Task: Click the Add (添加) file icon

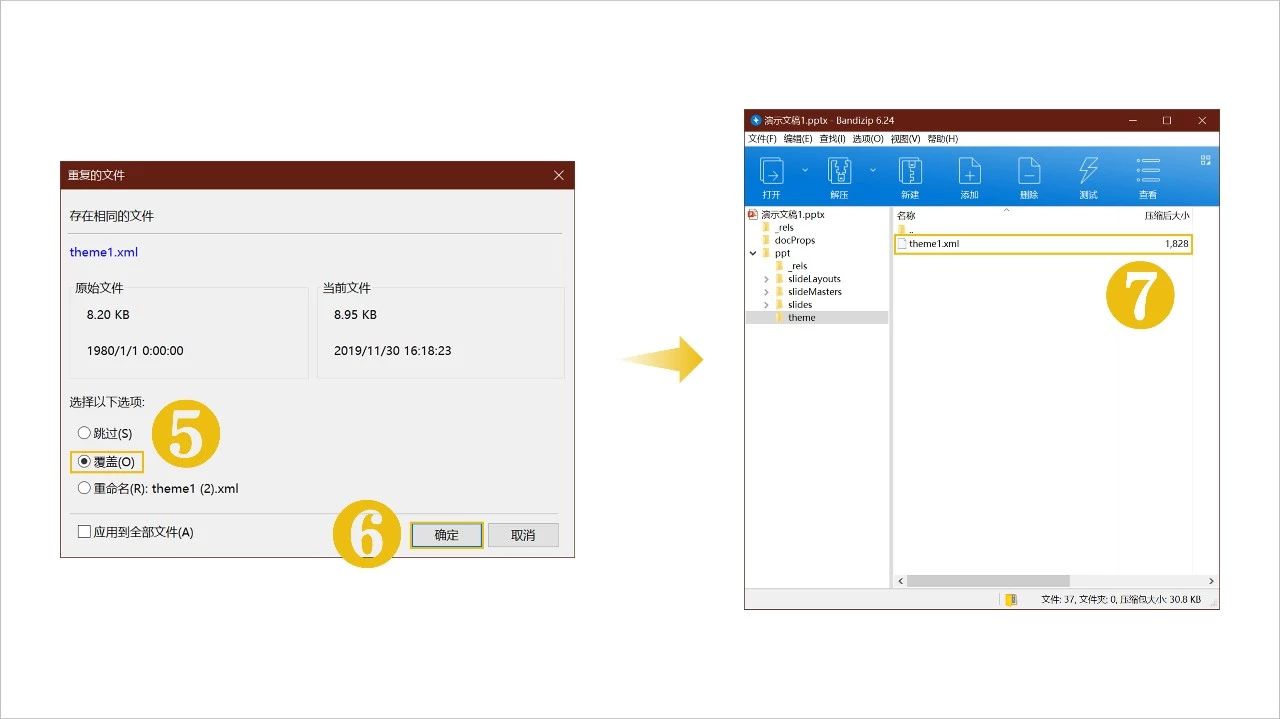Action: (x=969, y=170)
